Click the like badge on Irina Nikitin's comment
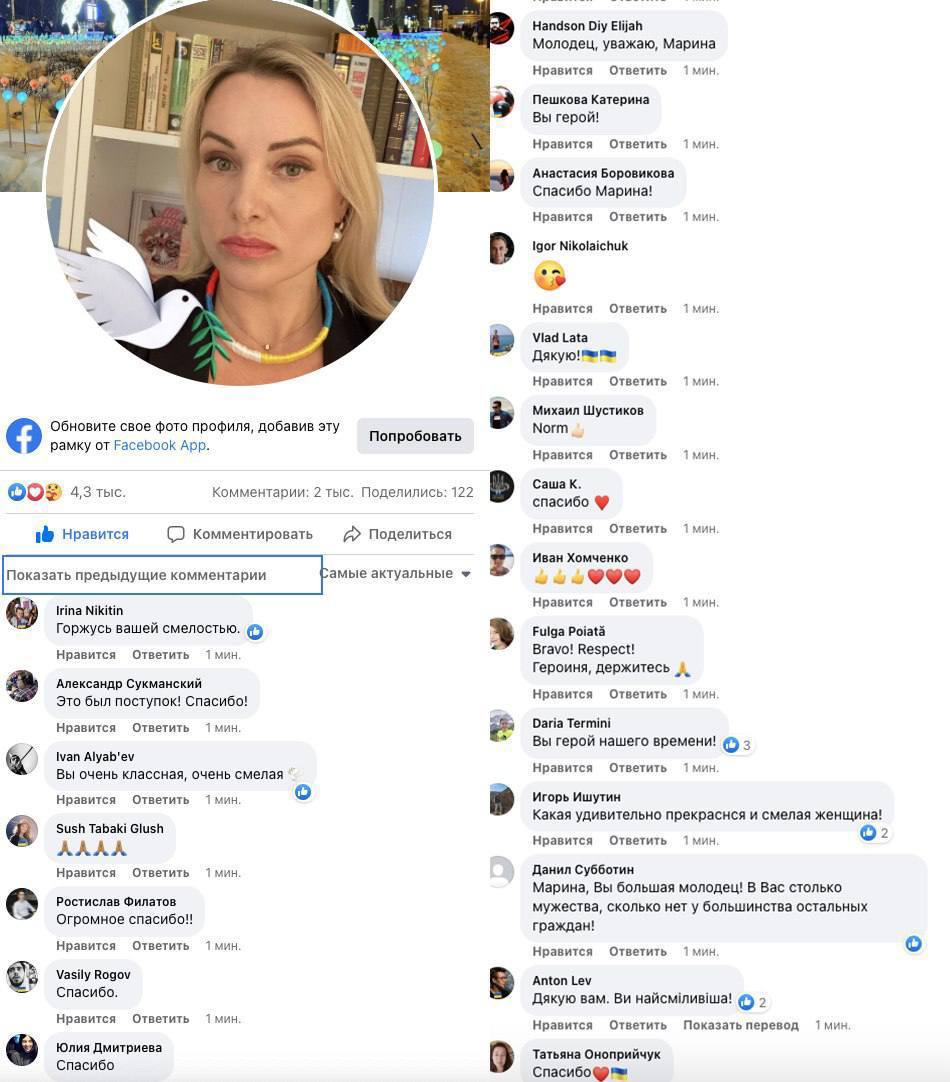Viewport: 950px width, 1082px height. (x=255, y=631)
